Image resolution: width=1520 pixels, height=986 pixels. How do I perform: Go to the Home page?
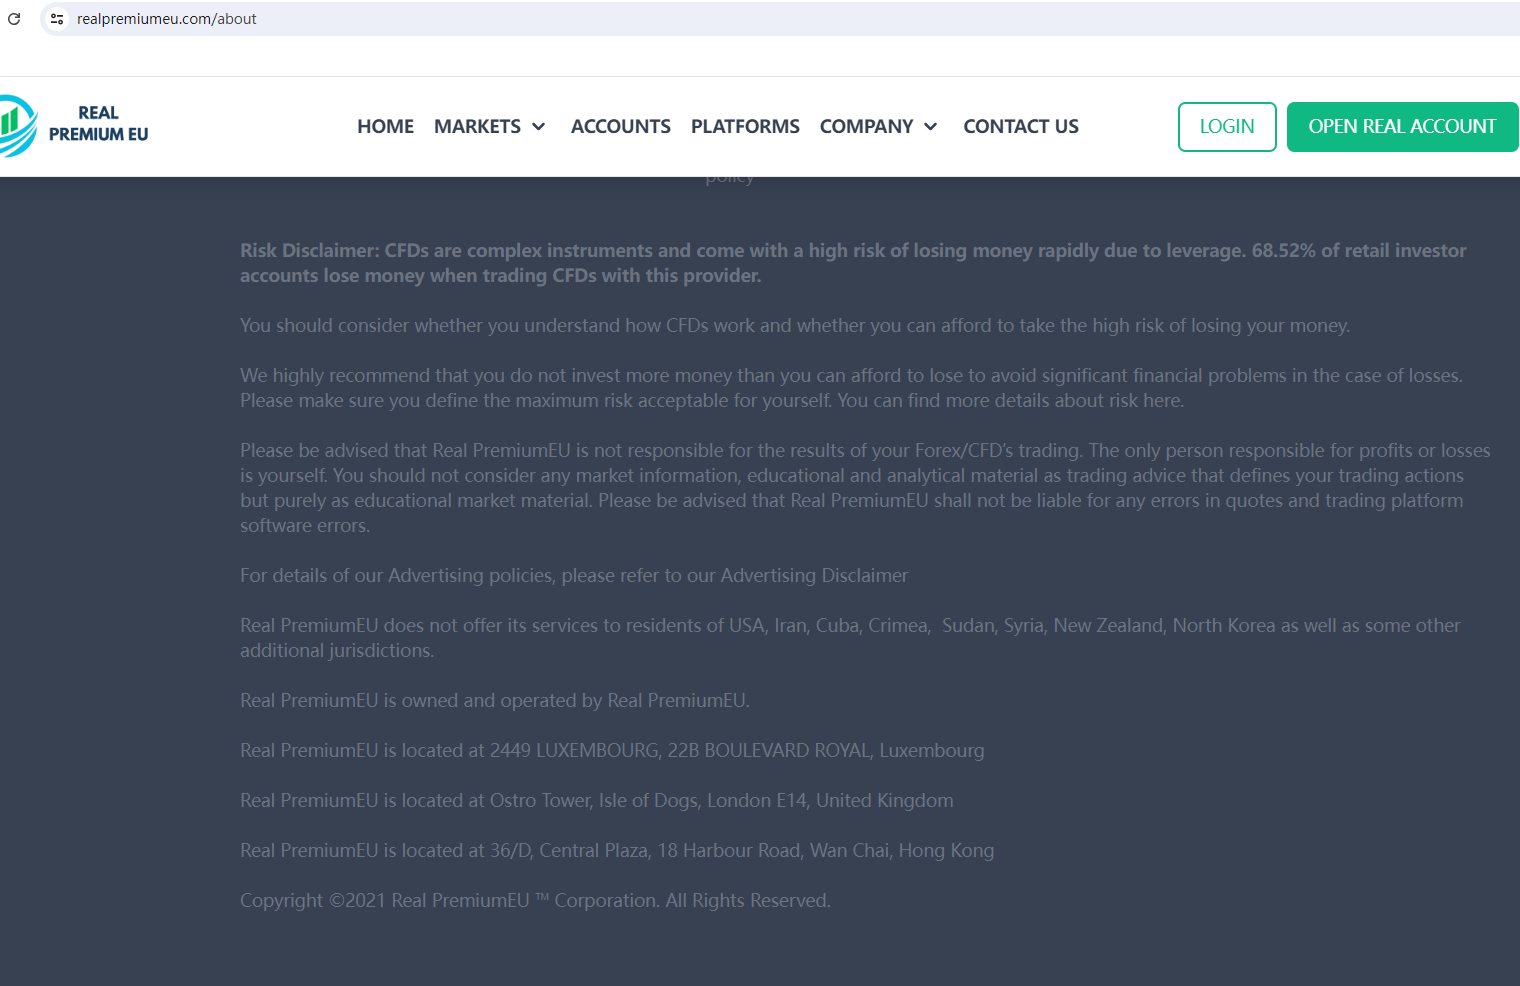(x=385, y=127)
